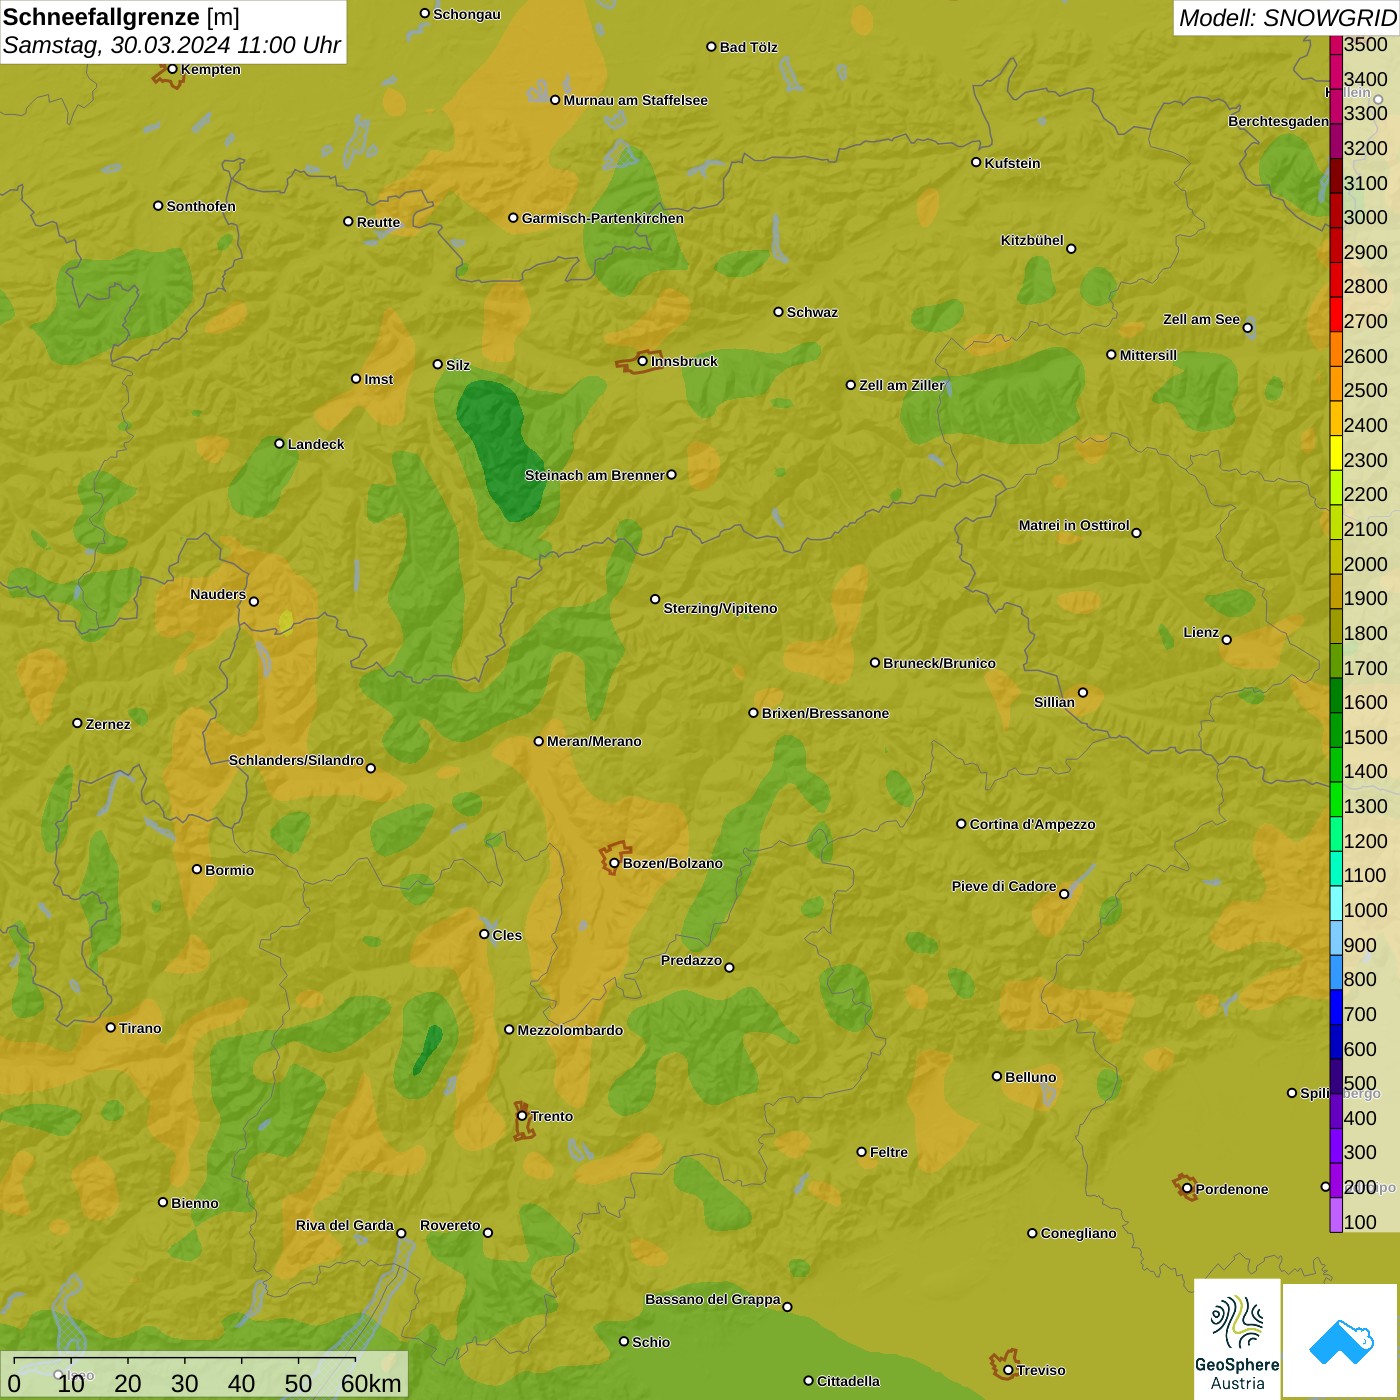Image resolution: width=1400 pixels, height=1400 pixels.
Task: Select the Cortina d'Ampezzo marker dot
Action: click(961, 824)
